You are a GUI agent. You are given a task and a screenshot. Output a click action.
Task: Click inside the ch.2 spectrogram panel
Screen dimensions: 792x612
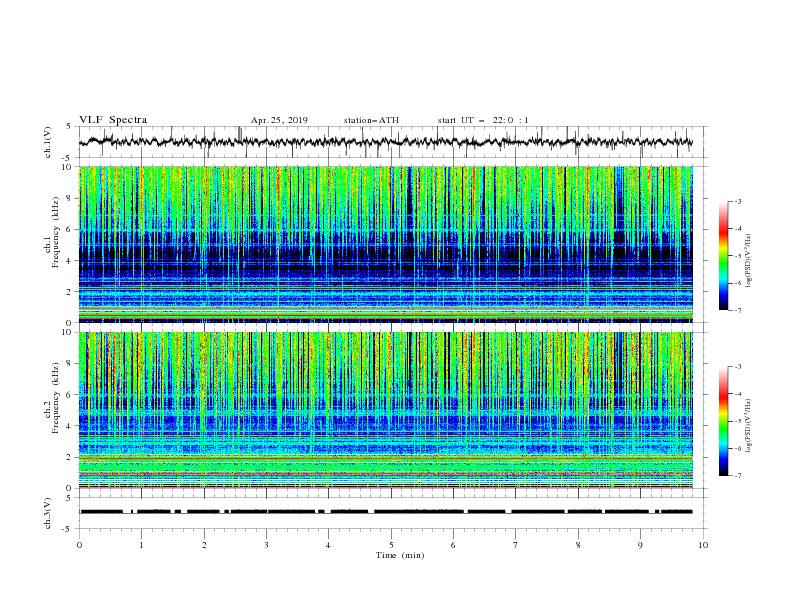pos(386,410)
